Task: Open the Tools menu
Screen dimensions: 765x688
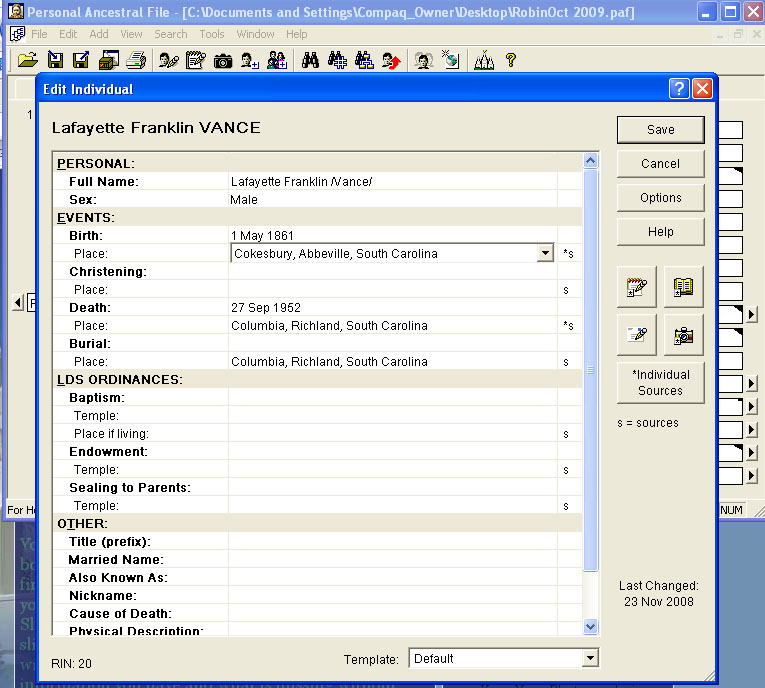Action: click(x=212, y=34)
